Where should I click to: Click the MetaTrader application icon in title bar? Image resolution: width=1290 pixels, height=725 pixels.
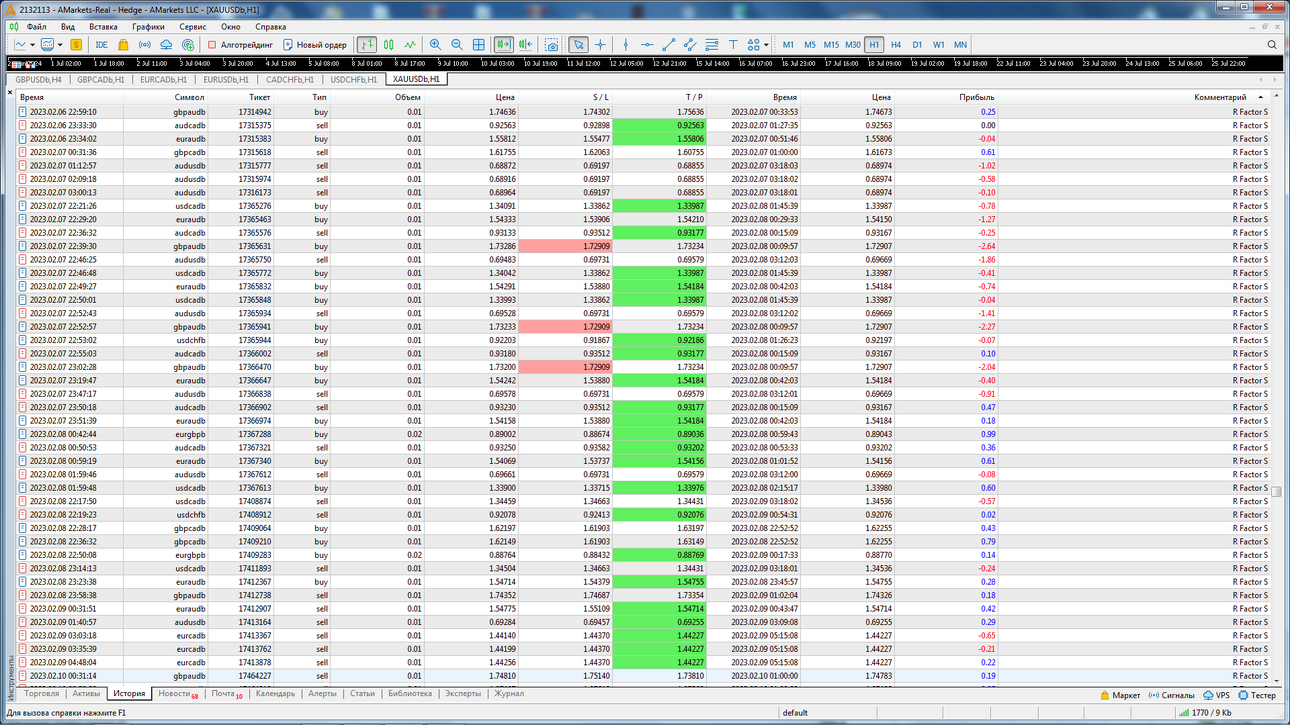[x=10, y=9]
